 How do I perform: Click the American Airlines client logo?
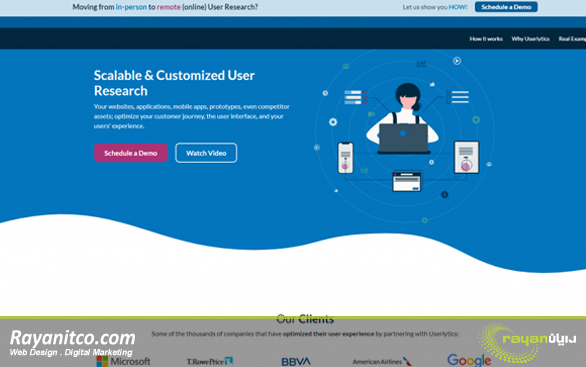coord(382,361)
